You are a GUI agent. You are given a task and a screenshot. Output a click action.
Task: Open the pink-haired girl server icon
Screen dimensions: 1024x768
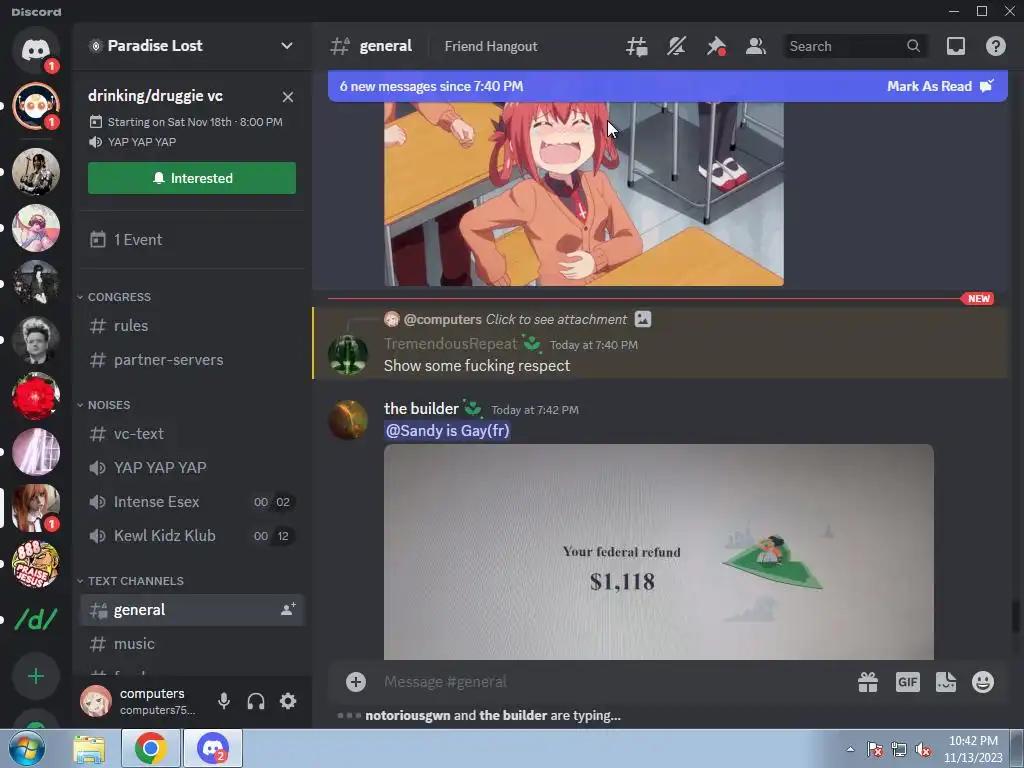tap(36, 227)
